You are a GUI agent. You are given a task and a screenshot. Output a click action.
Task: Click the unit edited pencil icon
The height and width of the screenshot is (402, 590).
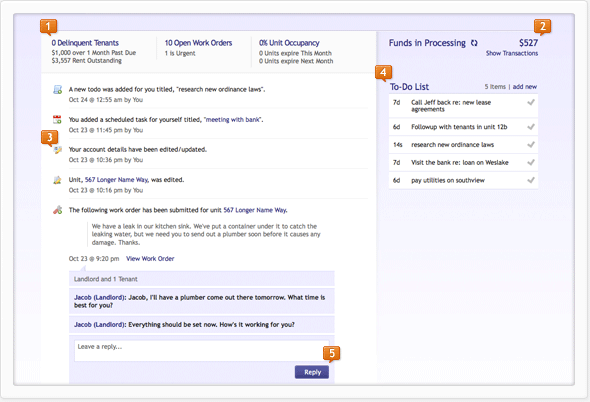click(57, 180)
